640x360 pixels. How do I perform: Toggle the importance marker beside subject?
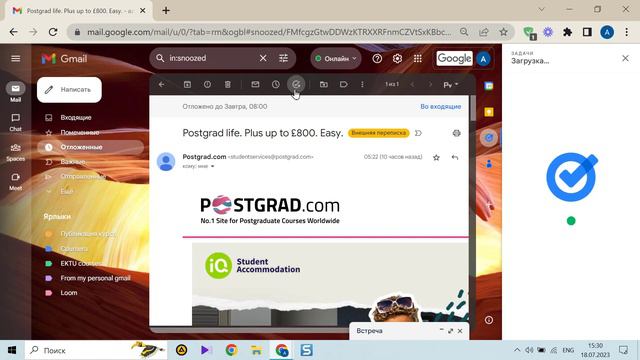418,133
